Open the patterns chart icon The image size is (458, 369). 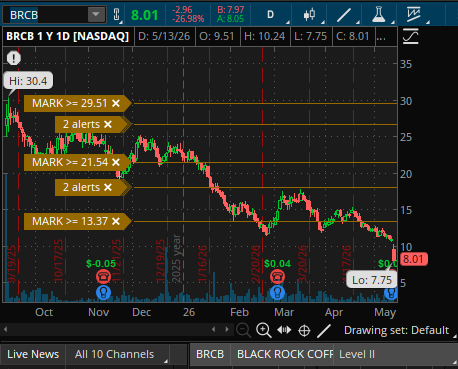click(413, 15)
